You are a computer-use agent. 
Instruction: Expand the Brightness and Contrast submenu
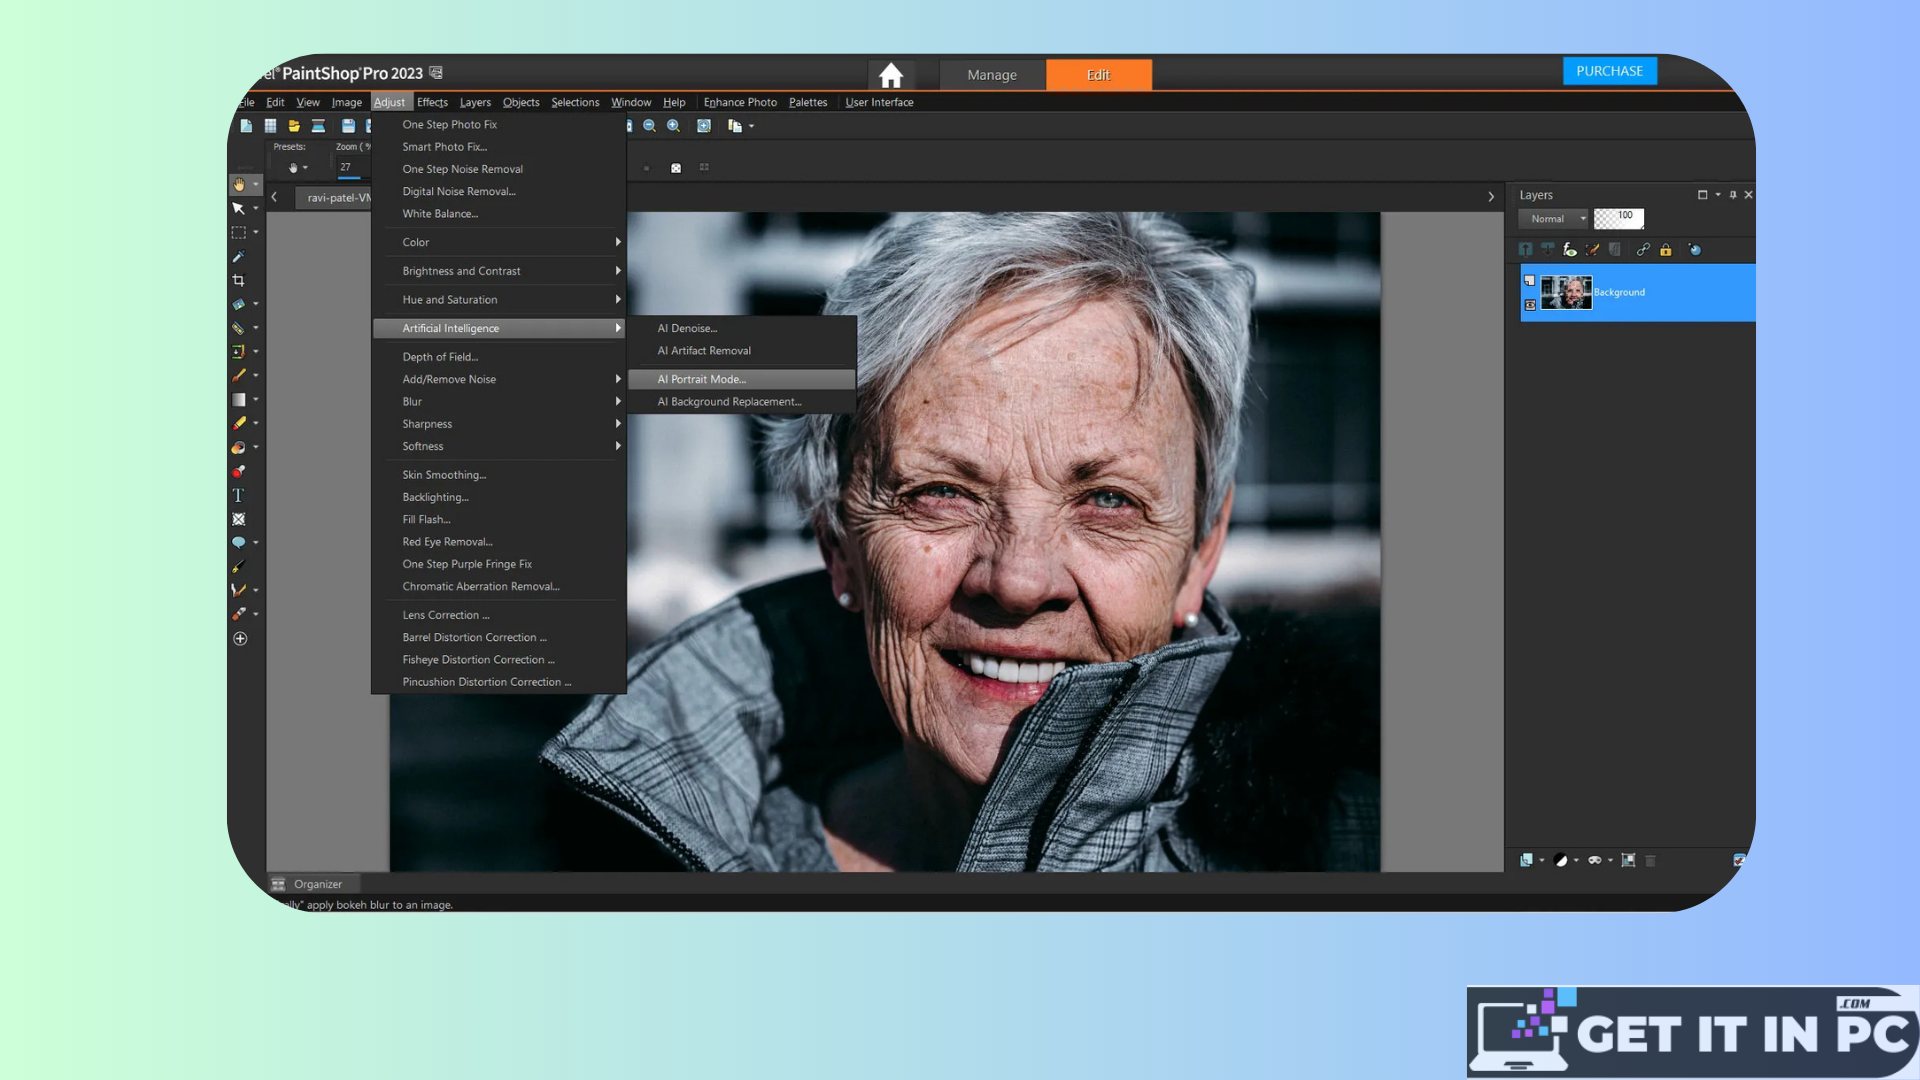tap(499, 271)
